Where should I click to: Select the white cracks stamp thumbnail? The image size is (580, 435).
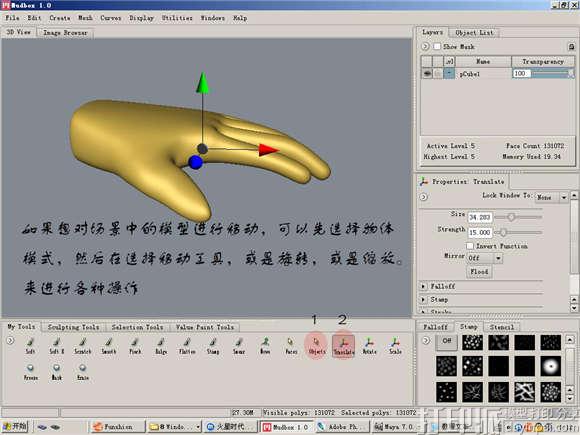pyautogui.click(x=525, y=392)
